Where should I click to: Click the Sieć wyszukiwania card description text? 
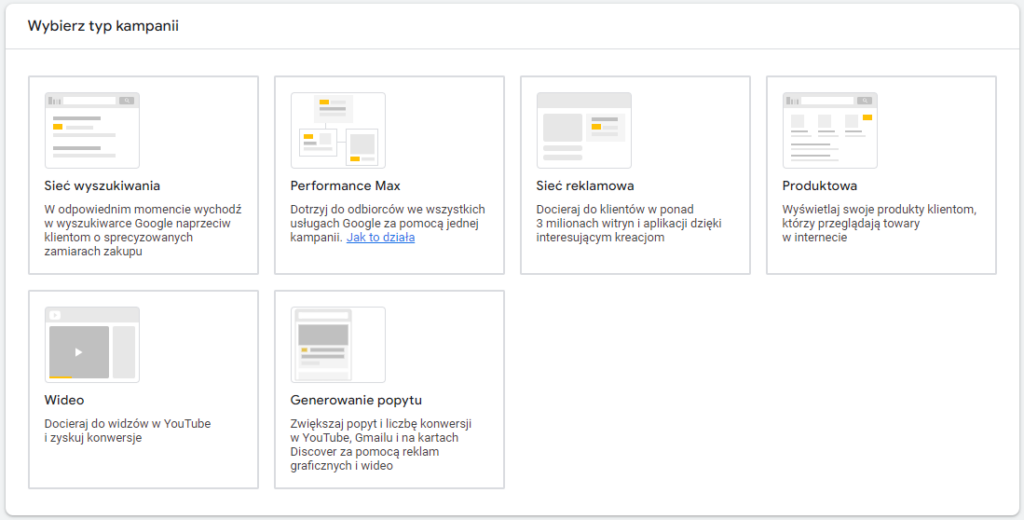143,230
